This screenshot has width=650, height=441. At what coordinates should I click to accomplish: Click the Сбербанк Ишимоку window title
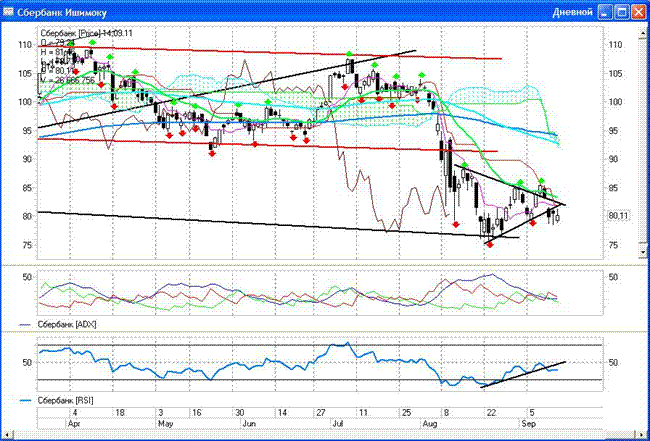(x=62, y=12)
